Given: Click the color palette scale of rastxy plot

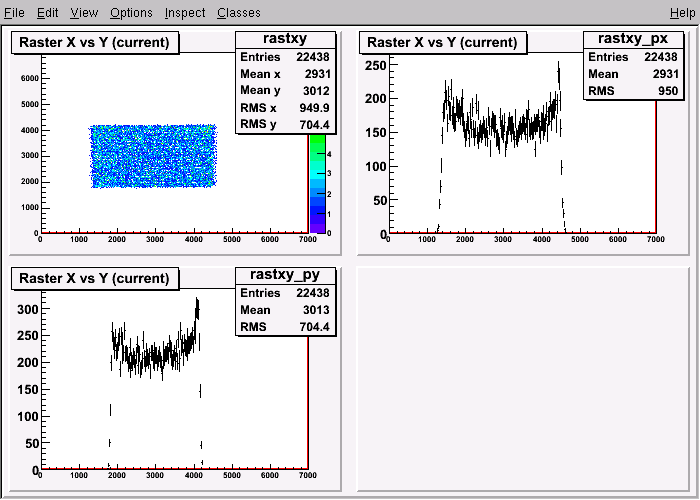Looking at the screenshot, I should click(317, 184).
